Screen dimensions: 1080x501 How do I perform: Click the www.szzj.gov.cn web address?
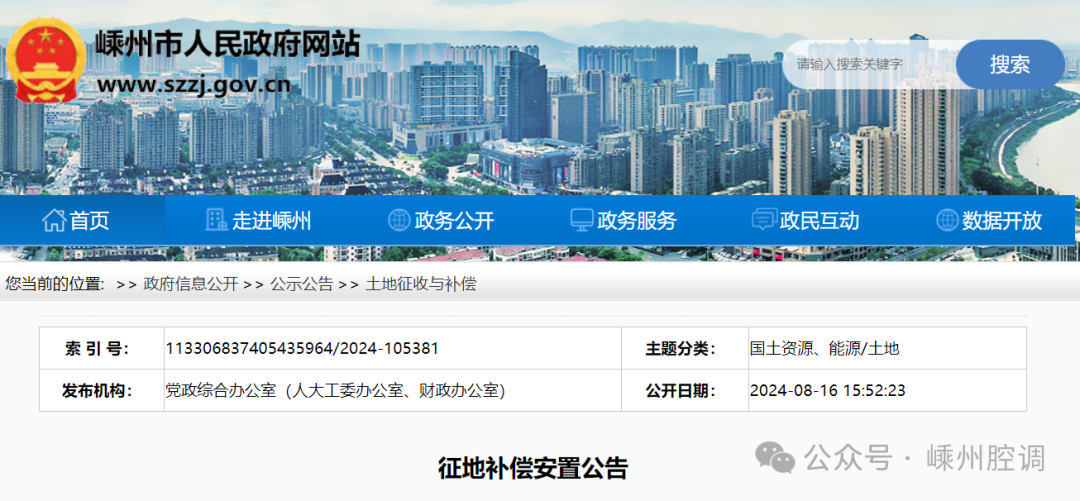click(194, 84)
